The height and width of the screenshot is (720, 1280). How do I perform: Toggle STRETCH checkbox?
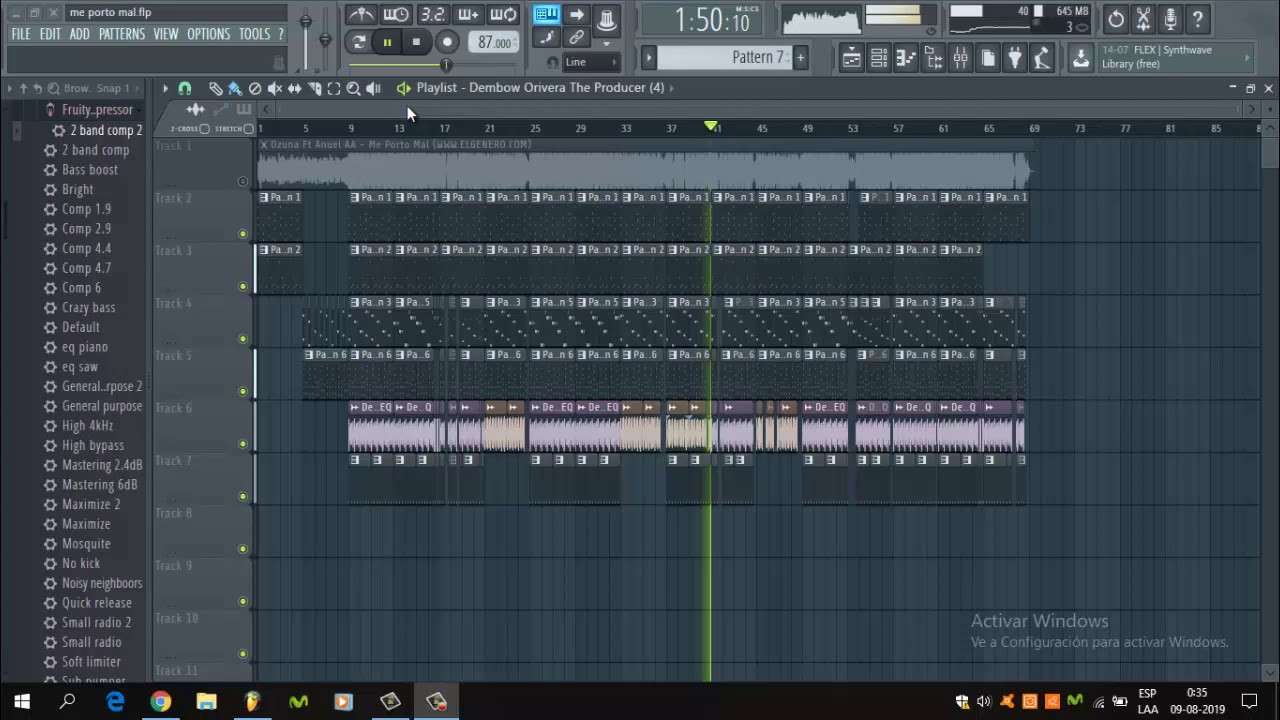click(248, 129)
